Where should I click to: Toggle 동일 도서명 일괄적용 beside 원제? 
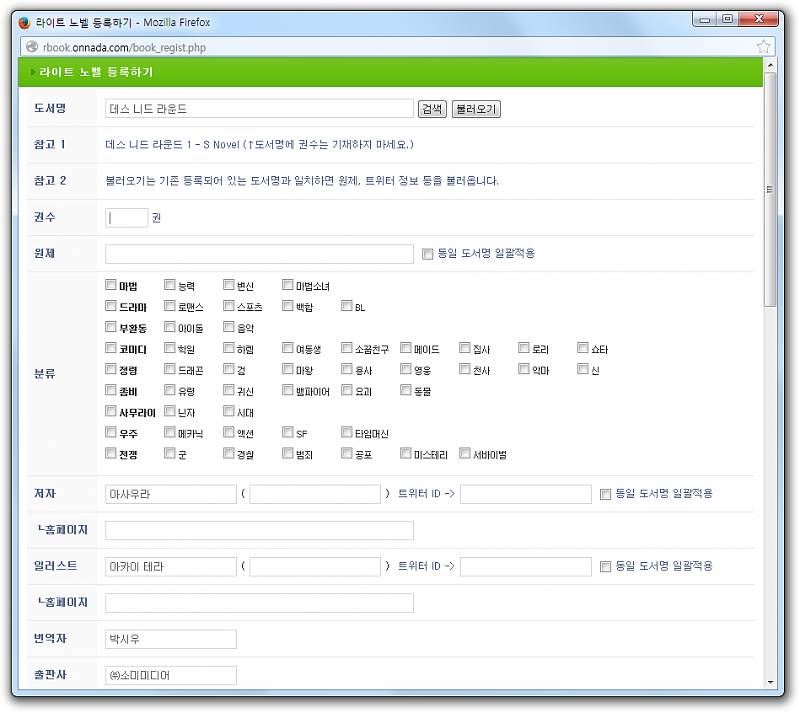click(x=428, y=253)
